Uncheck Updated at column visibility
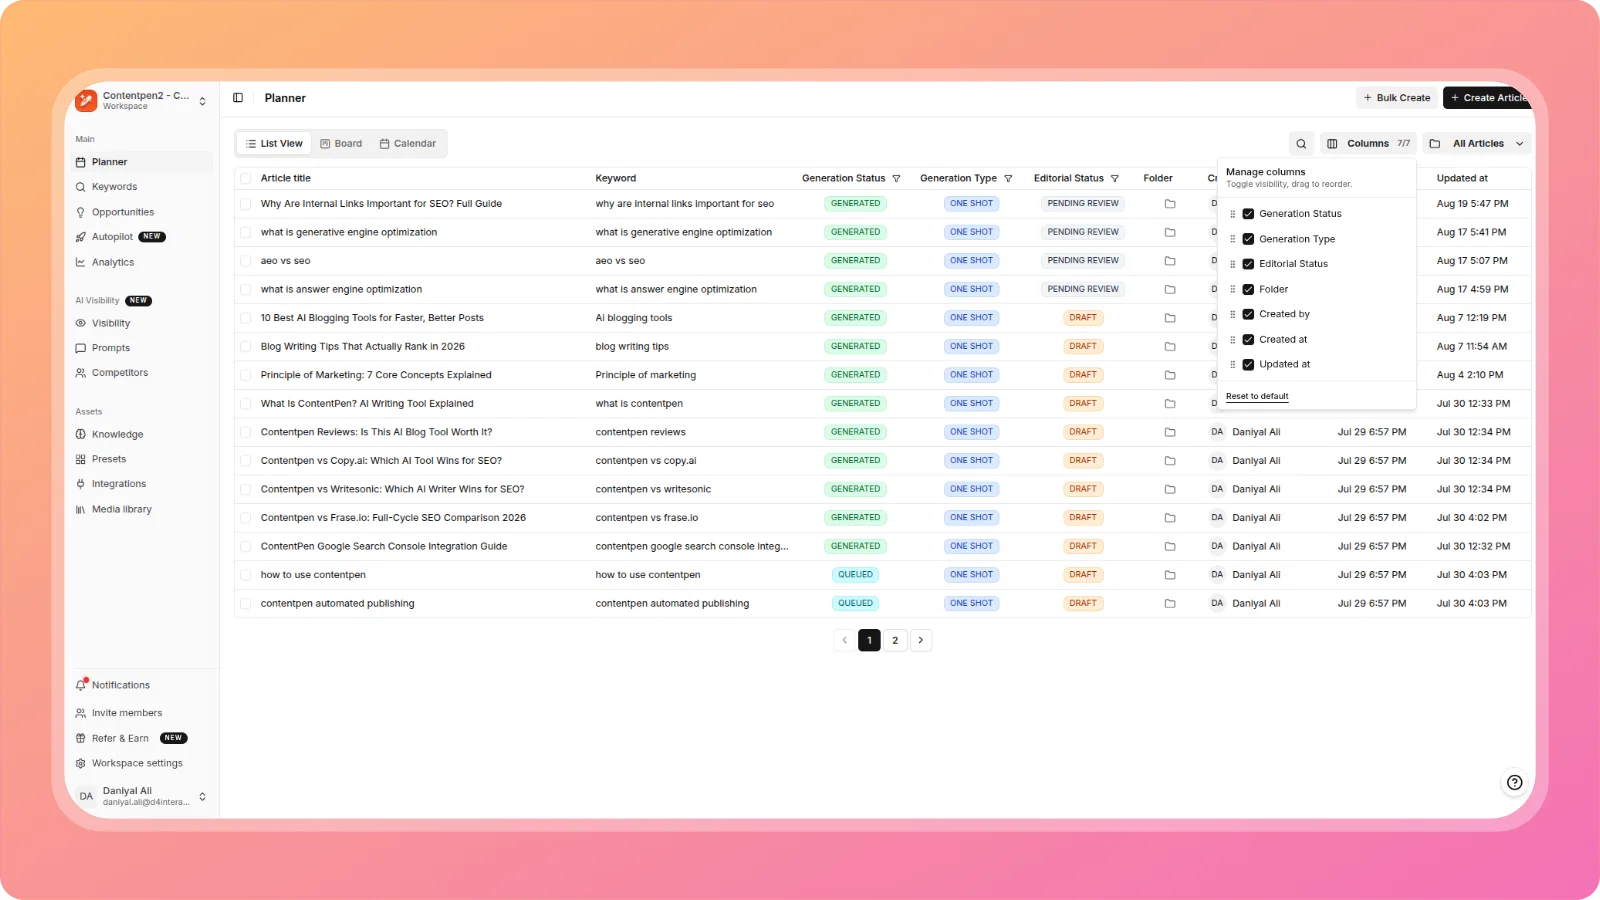The height and width of the screenshot is (900, 1600). 1248,365
